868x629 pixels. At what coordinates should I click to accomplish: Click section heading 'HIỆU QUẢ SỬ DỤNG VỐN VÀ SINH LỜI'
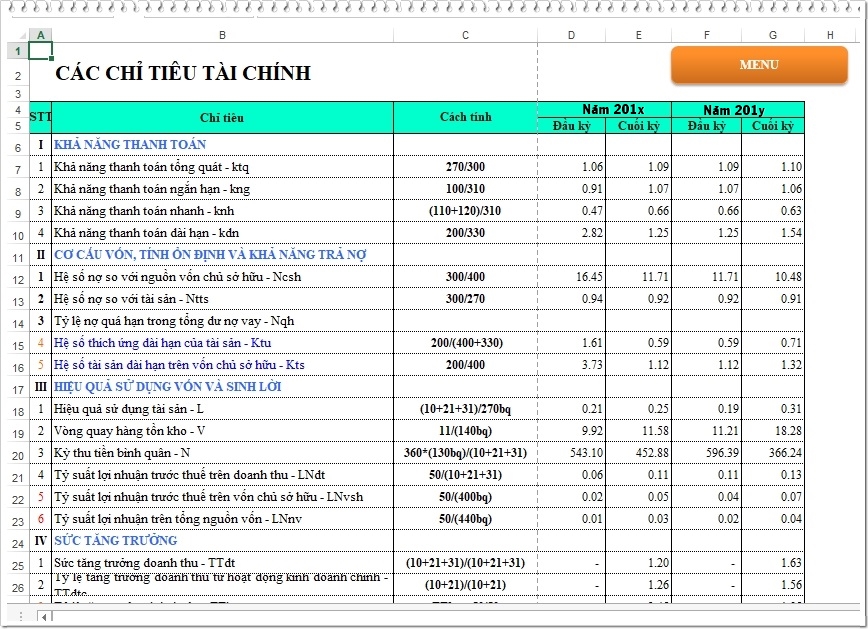(168, 386)
